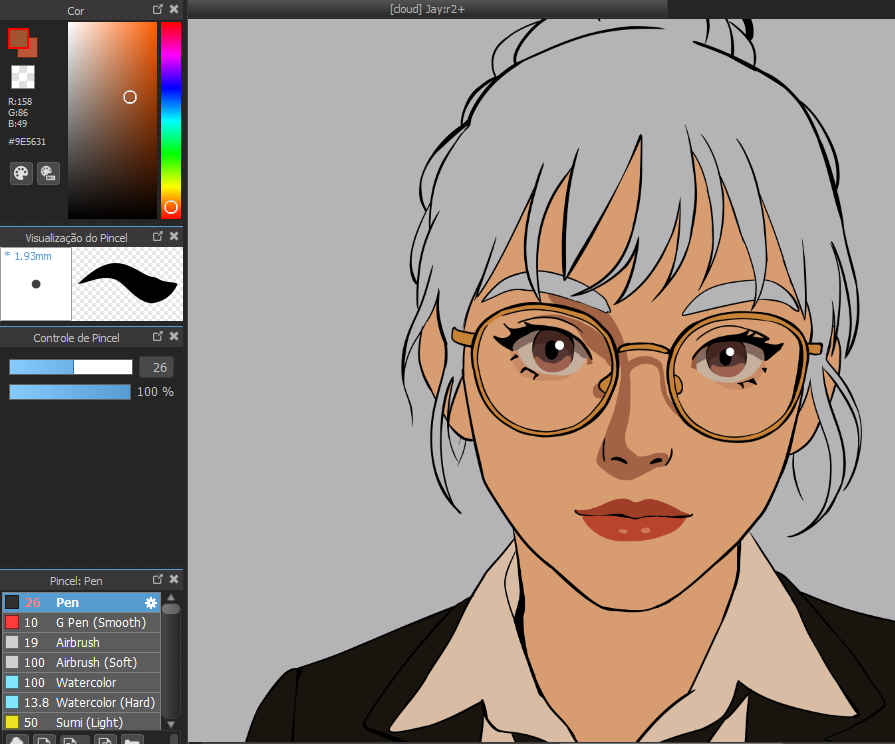
Task: Select the Pen brush row
Action: point(82,602)
